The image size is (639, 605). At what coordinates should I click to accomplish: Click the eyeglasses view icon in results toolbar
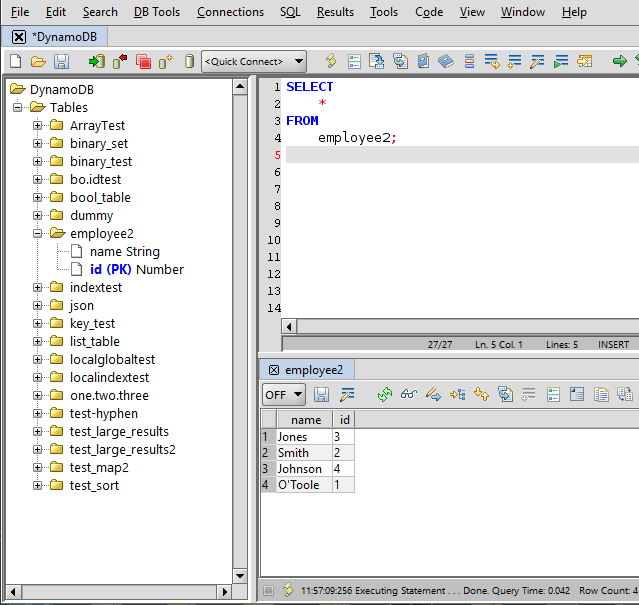pyautogui.click(x=409, y=394)
